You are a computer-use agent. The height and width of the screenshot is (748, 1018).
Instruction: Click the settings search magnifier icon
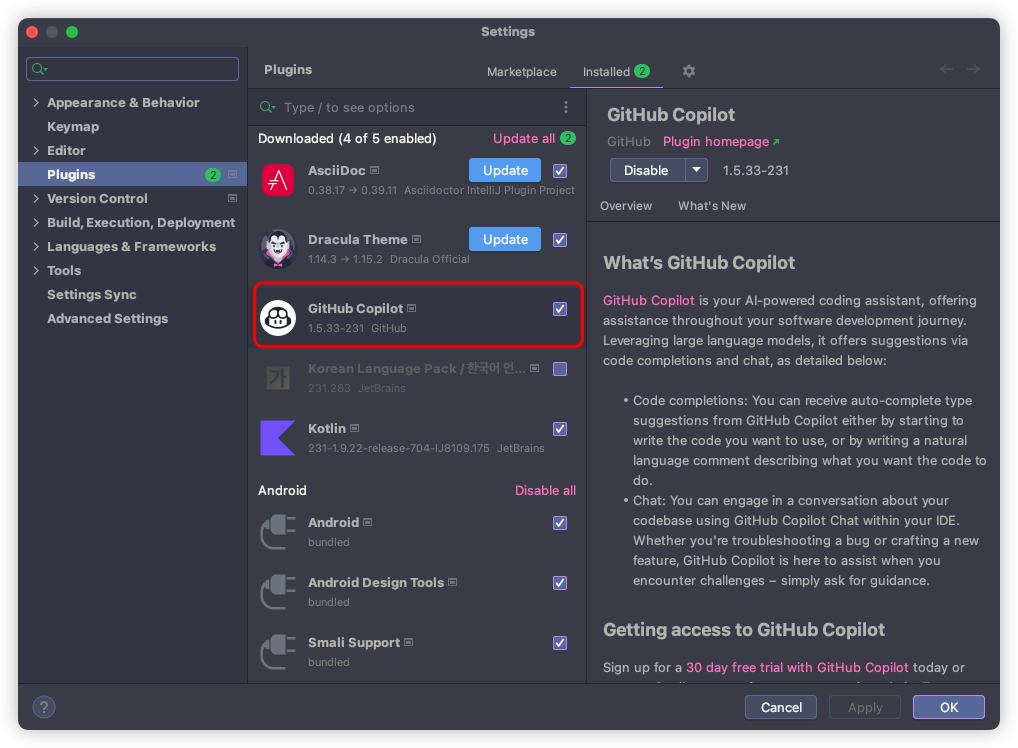coord(40,69)
